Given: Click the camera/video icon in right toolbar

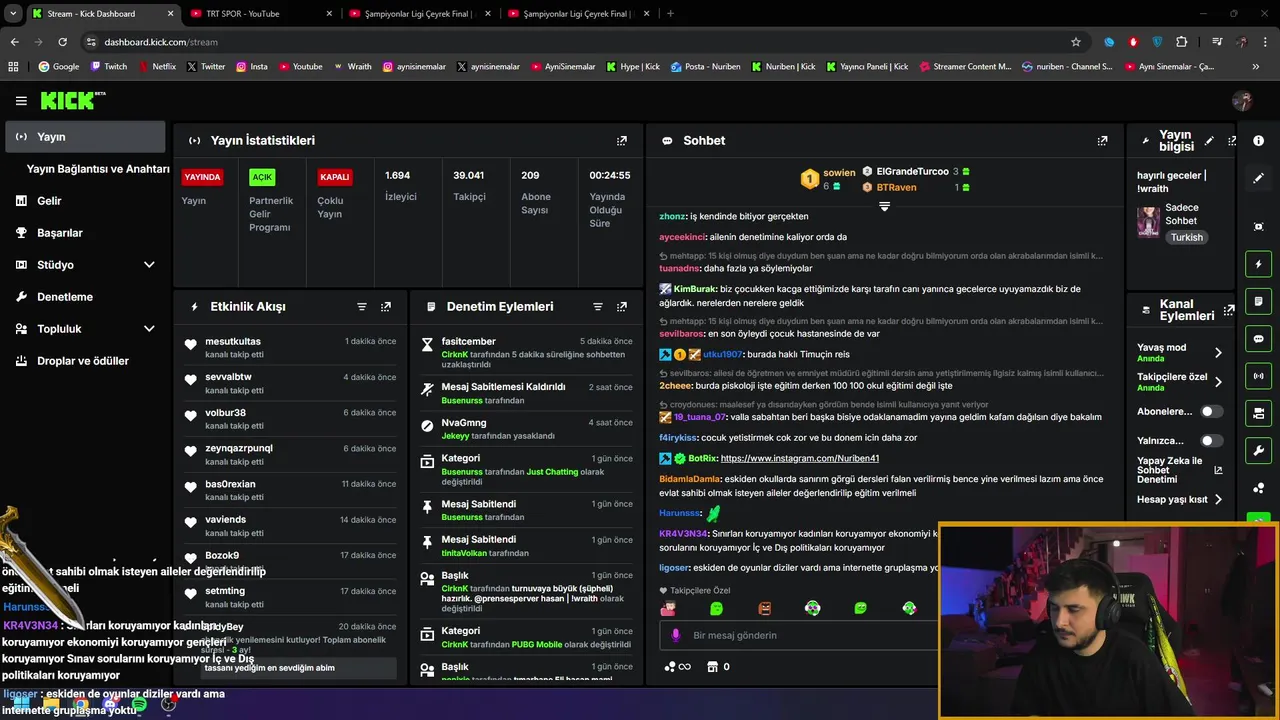Looking at the screenshot, I should coord(1258,413).
